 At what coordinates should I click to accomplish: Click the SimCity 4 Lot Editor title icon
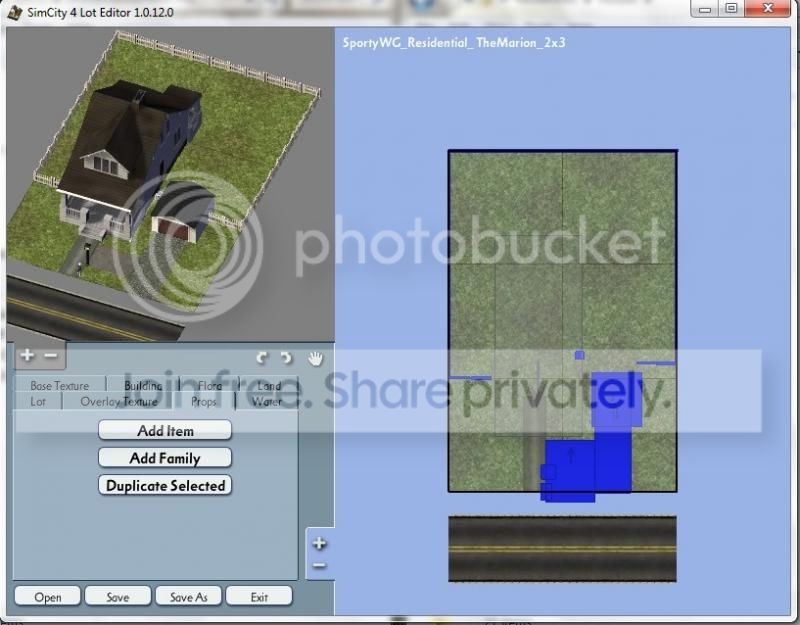tap(14, 12)
